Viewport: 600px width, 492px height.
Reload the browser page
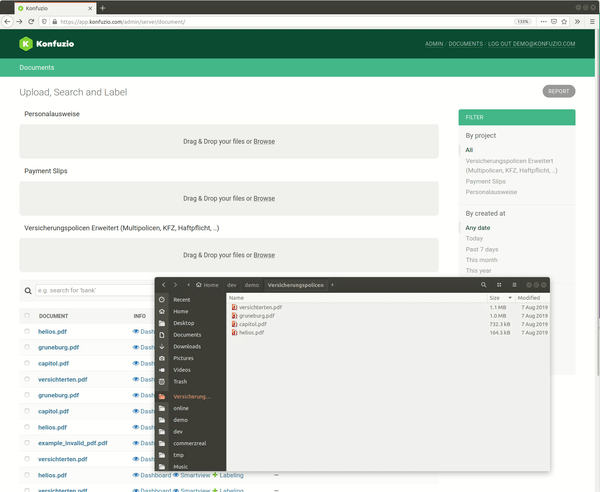pos(32,21)
